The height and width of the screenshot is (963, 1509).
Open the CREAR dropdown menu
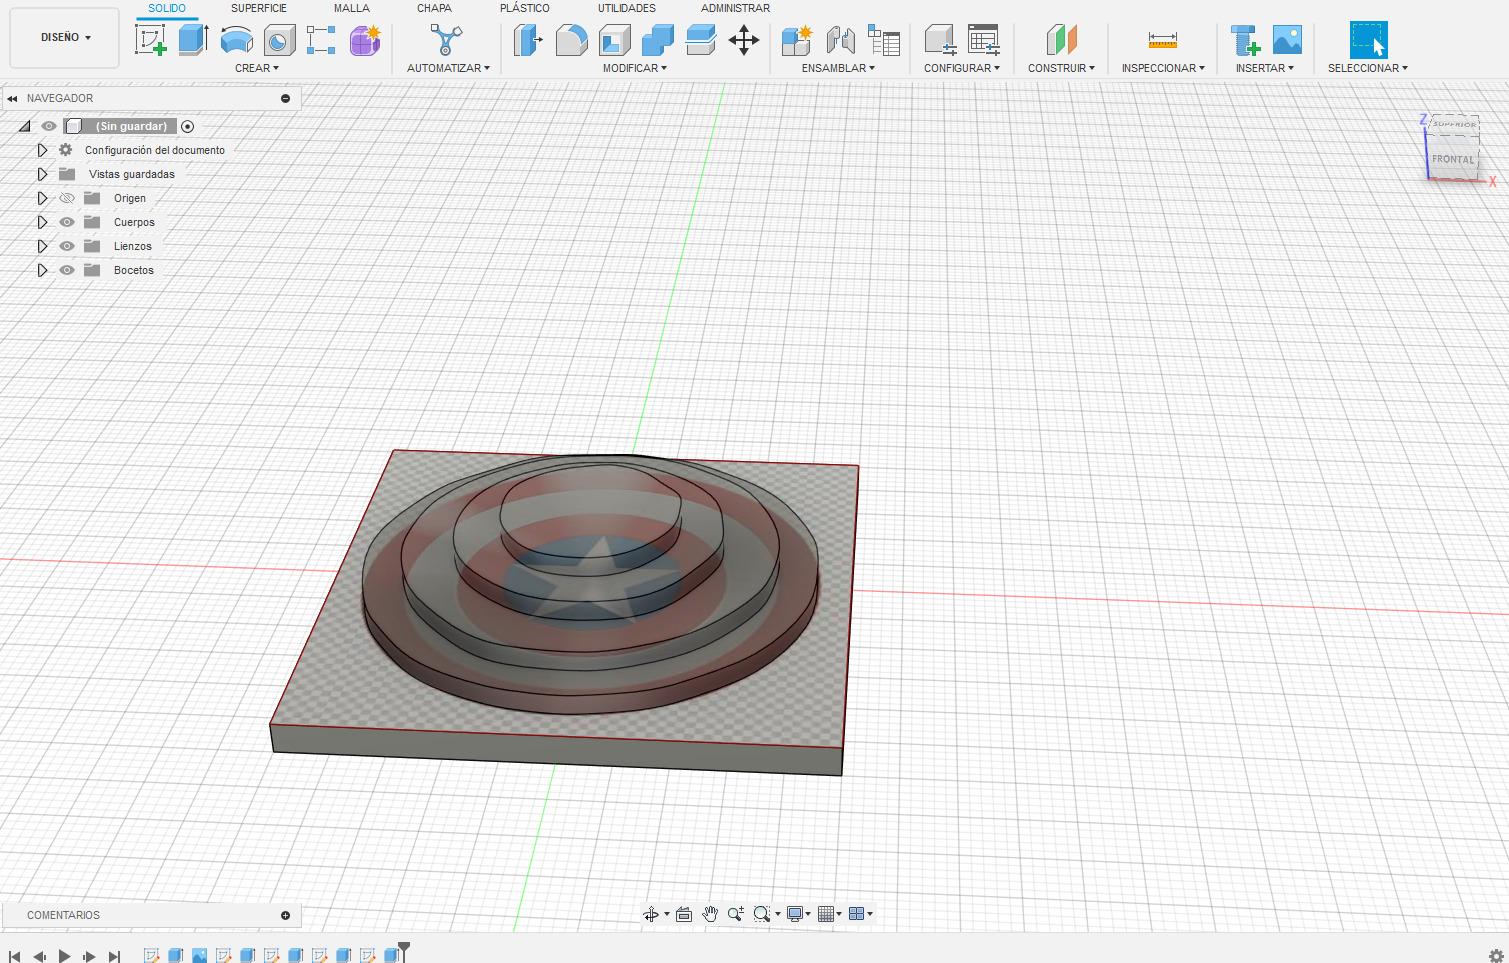click(257, 68)
